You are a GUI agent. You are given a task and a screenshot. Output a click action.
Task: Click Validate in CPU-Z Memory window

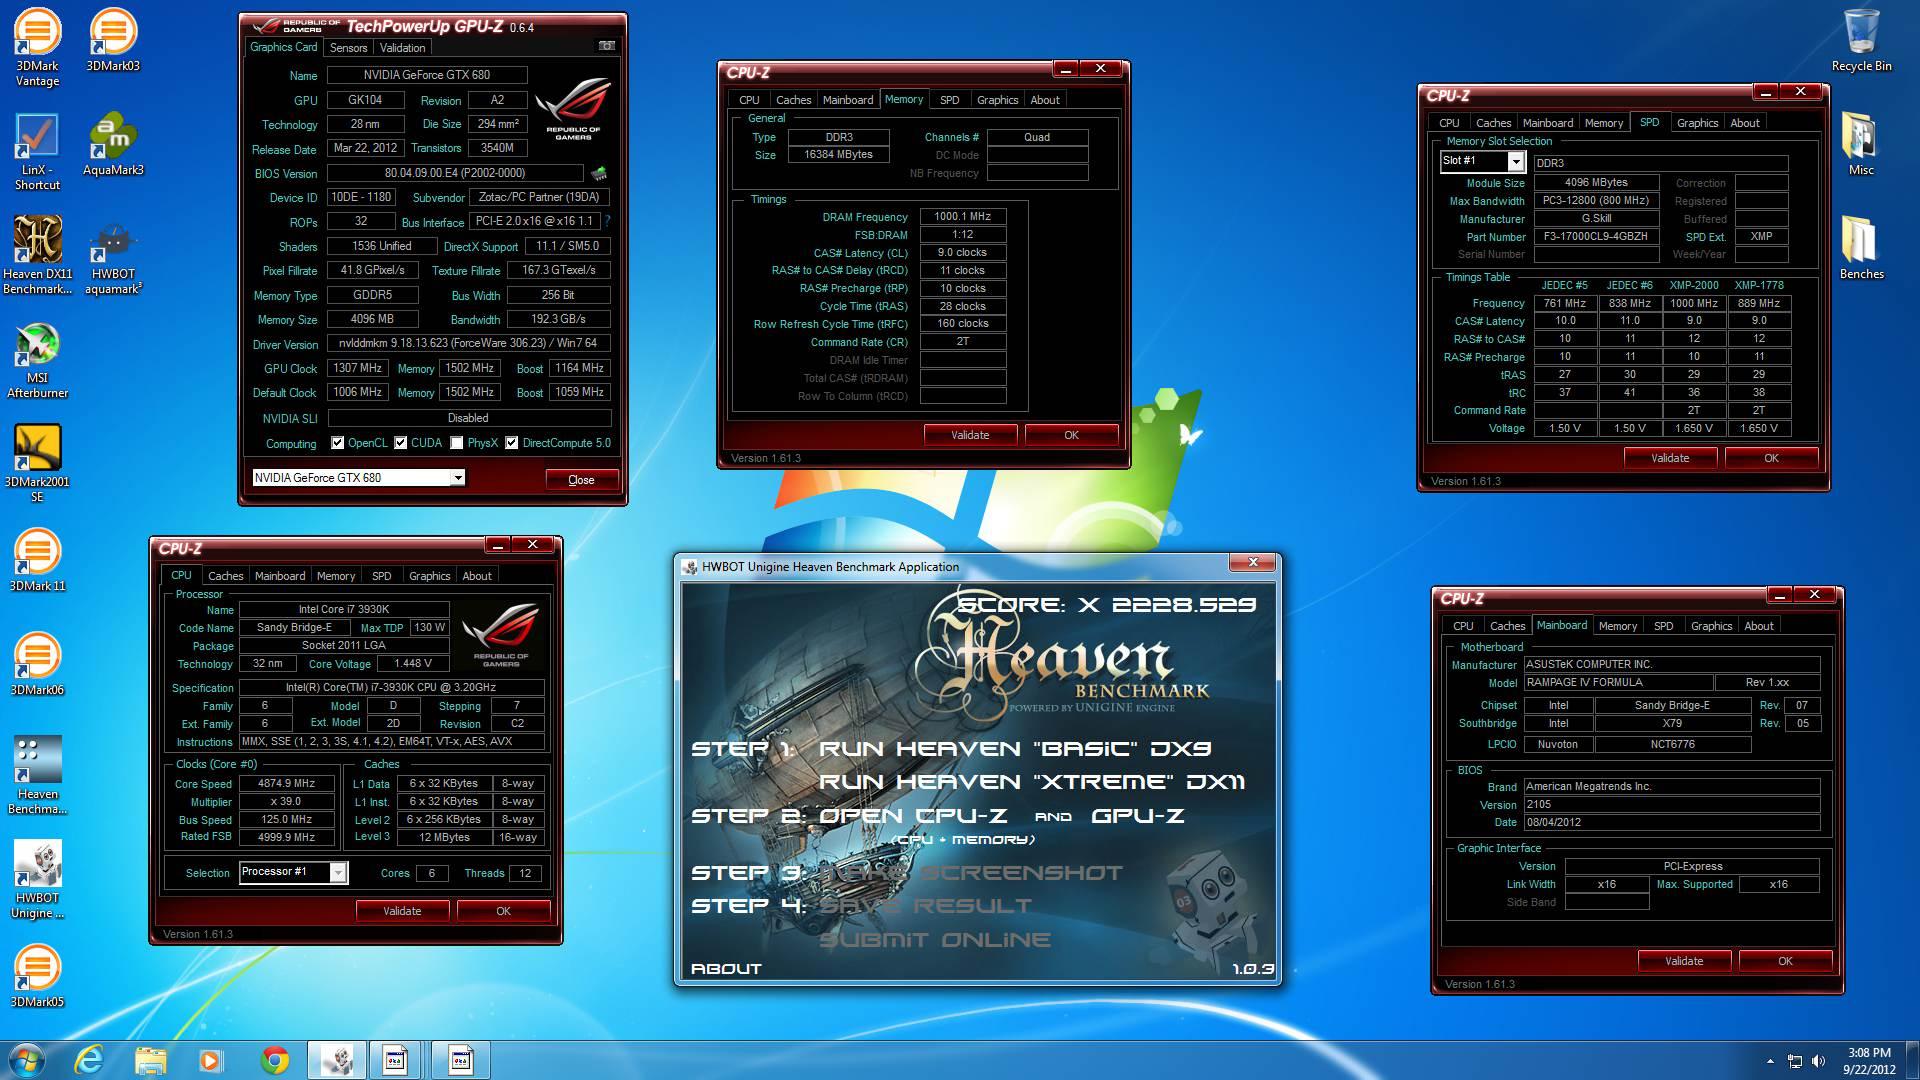coord(970,435)
